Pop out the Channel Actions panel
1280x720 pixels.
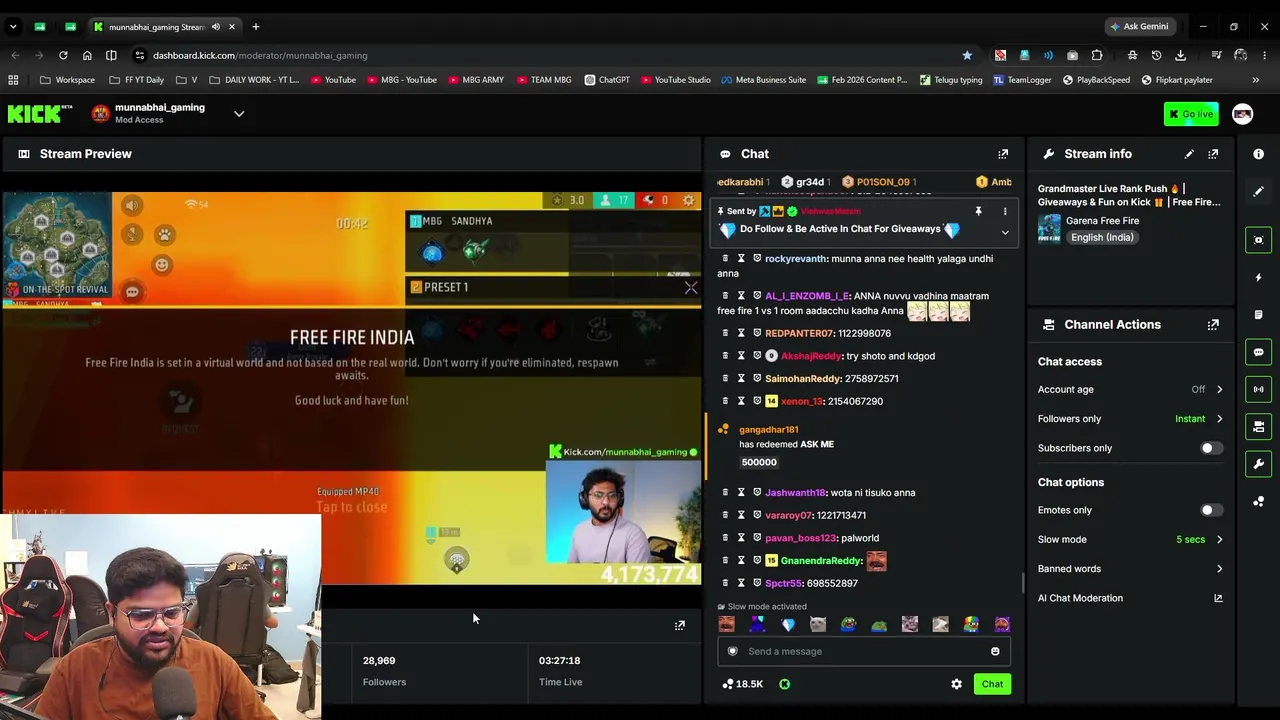[x=1213, y=325]
